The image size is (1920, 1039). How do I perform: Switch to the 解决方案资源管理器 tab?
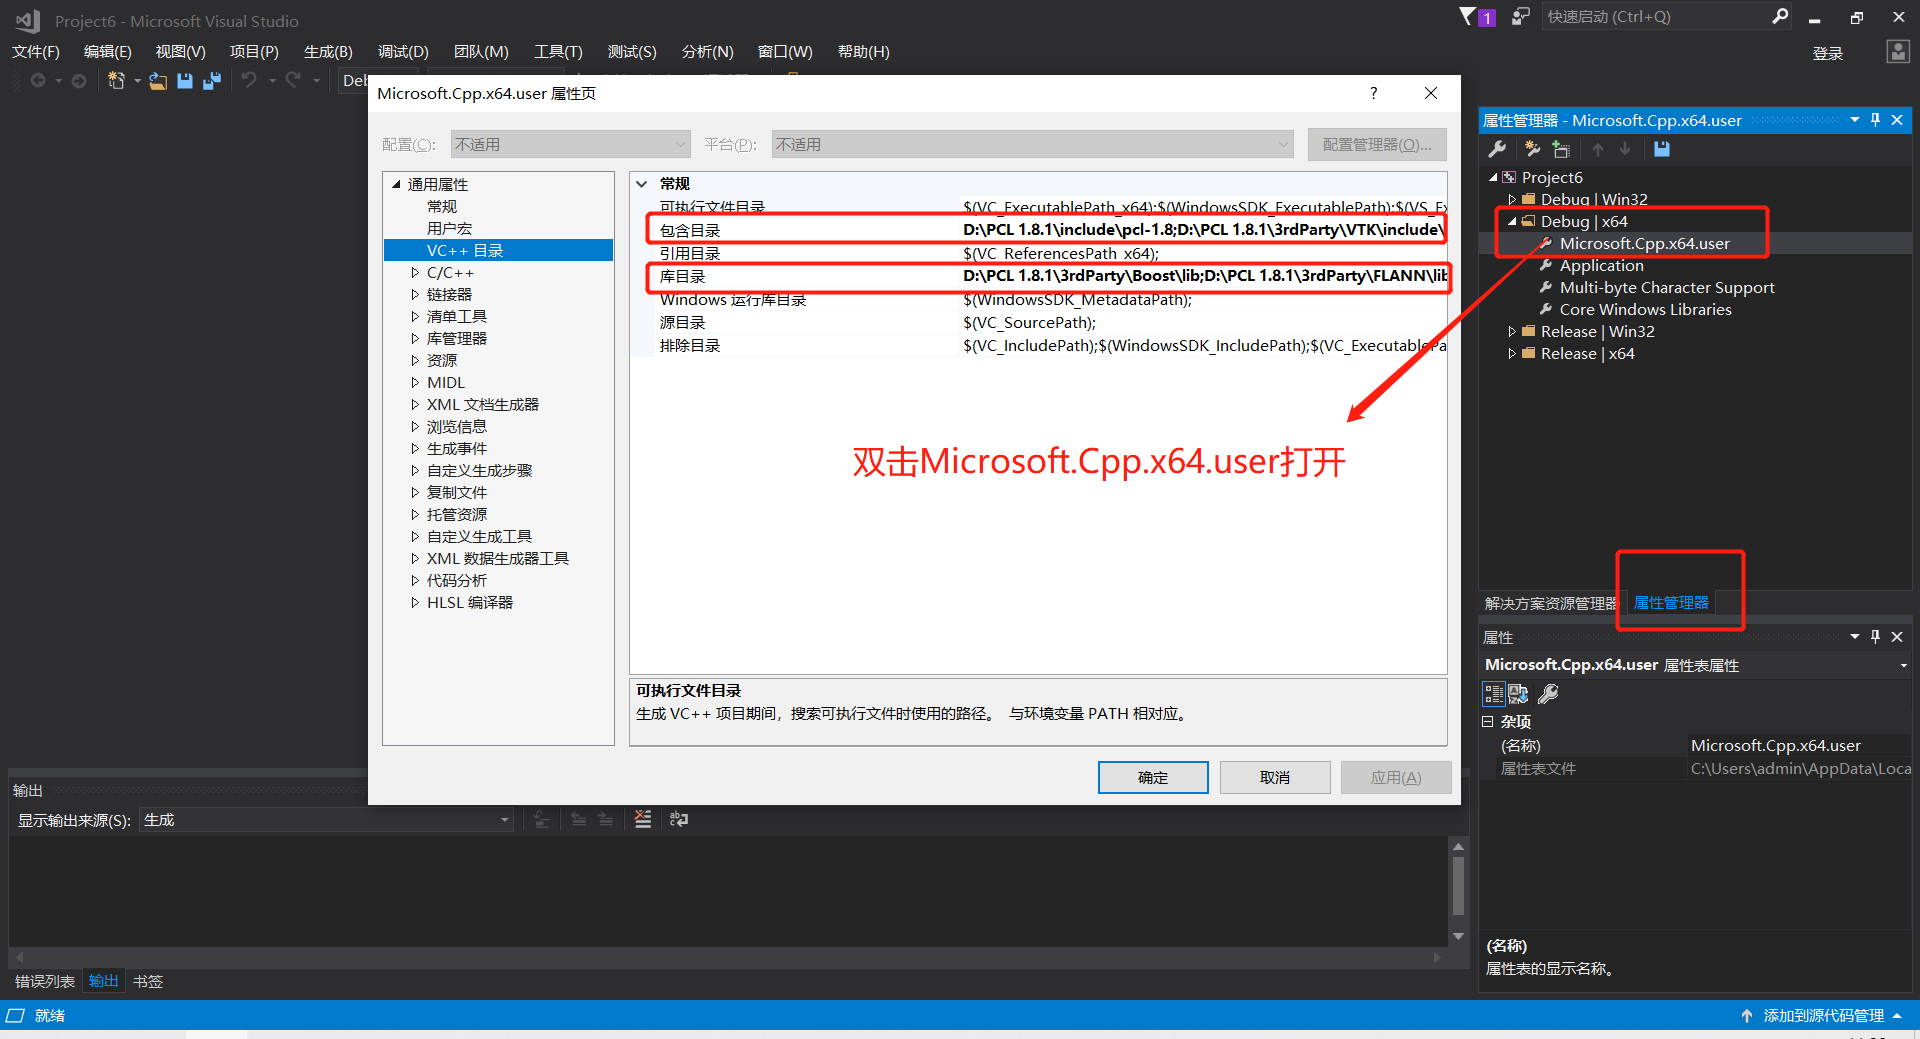1551,603
